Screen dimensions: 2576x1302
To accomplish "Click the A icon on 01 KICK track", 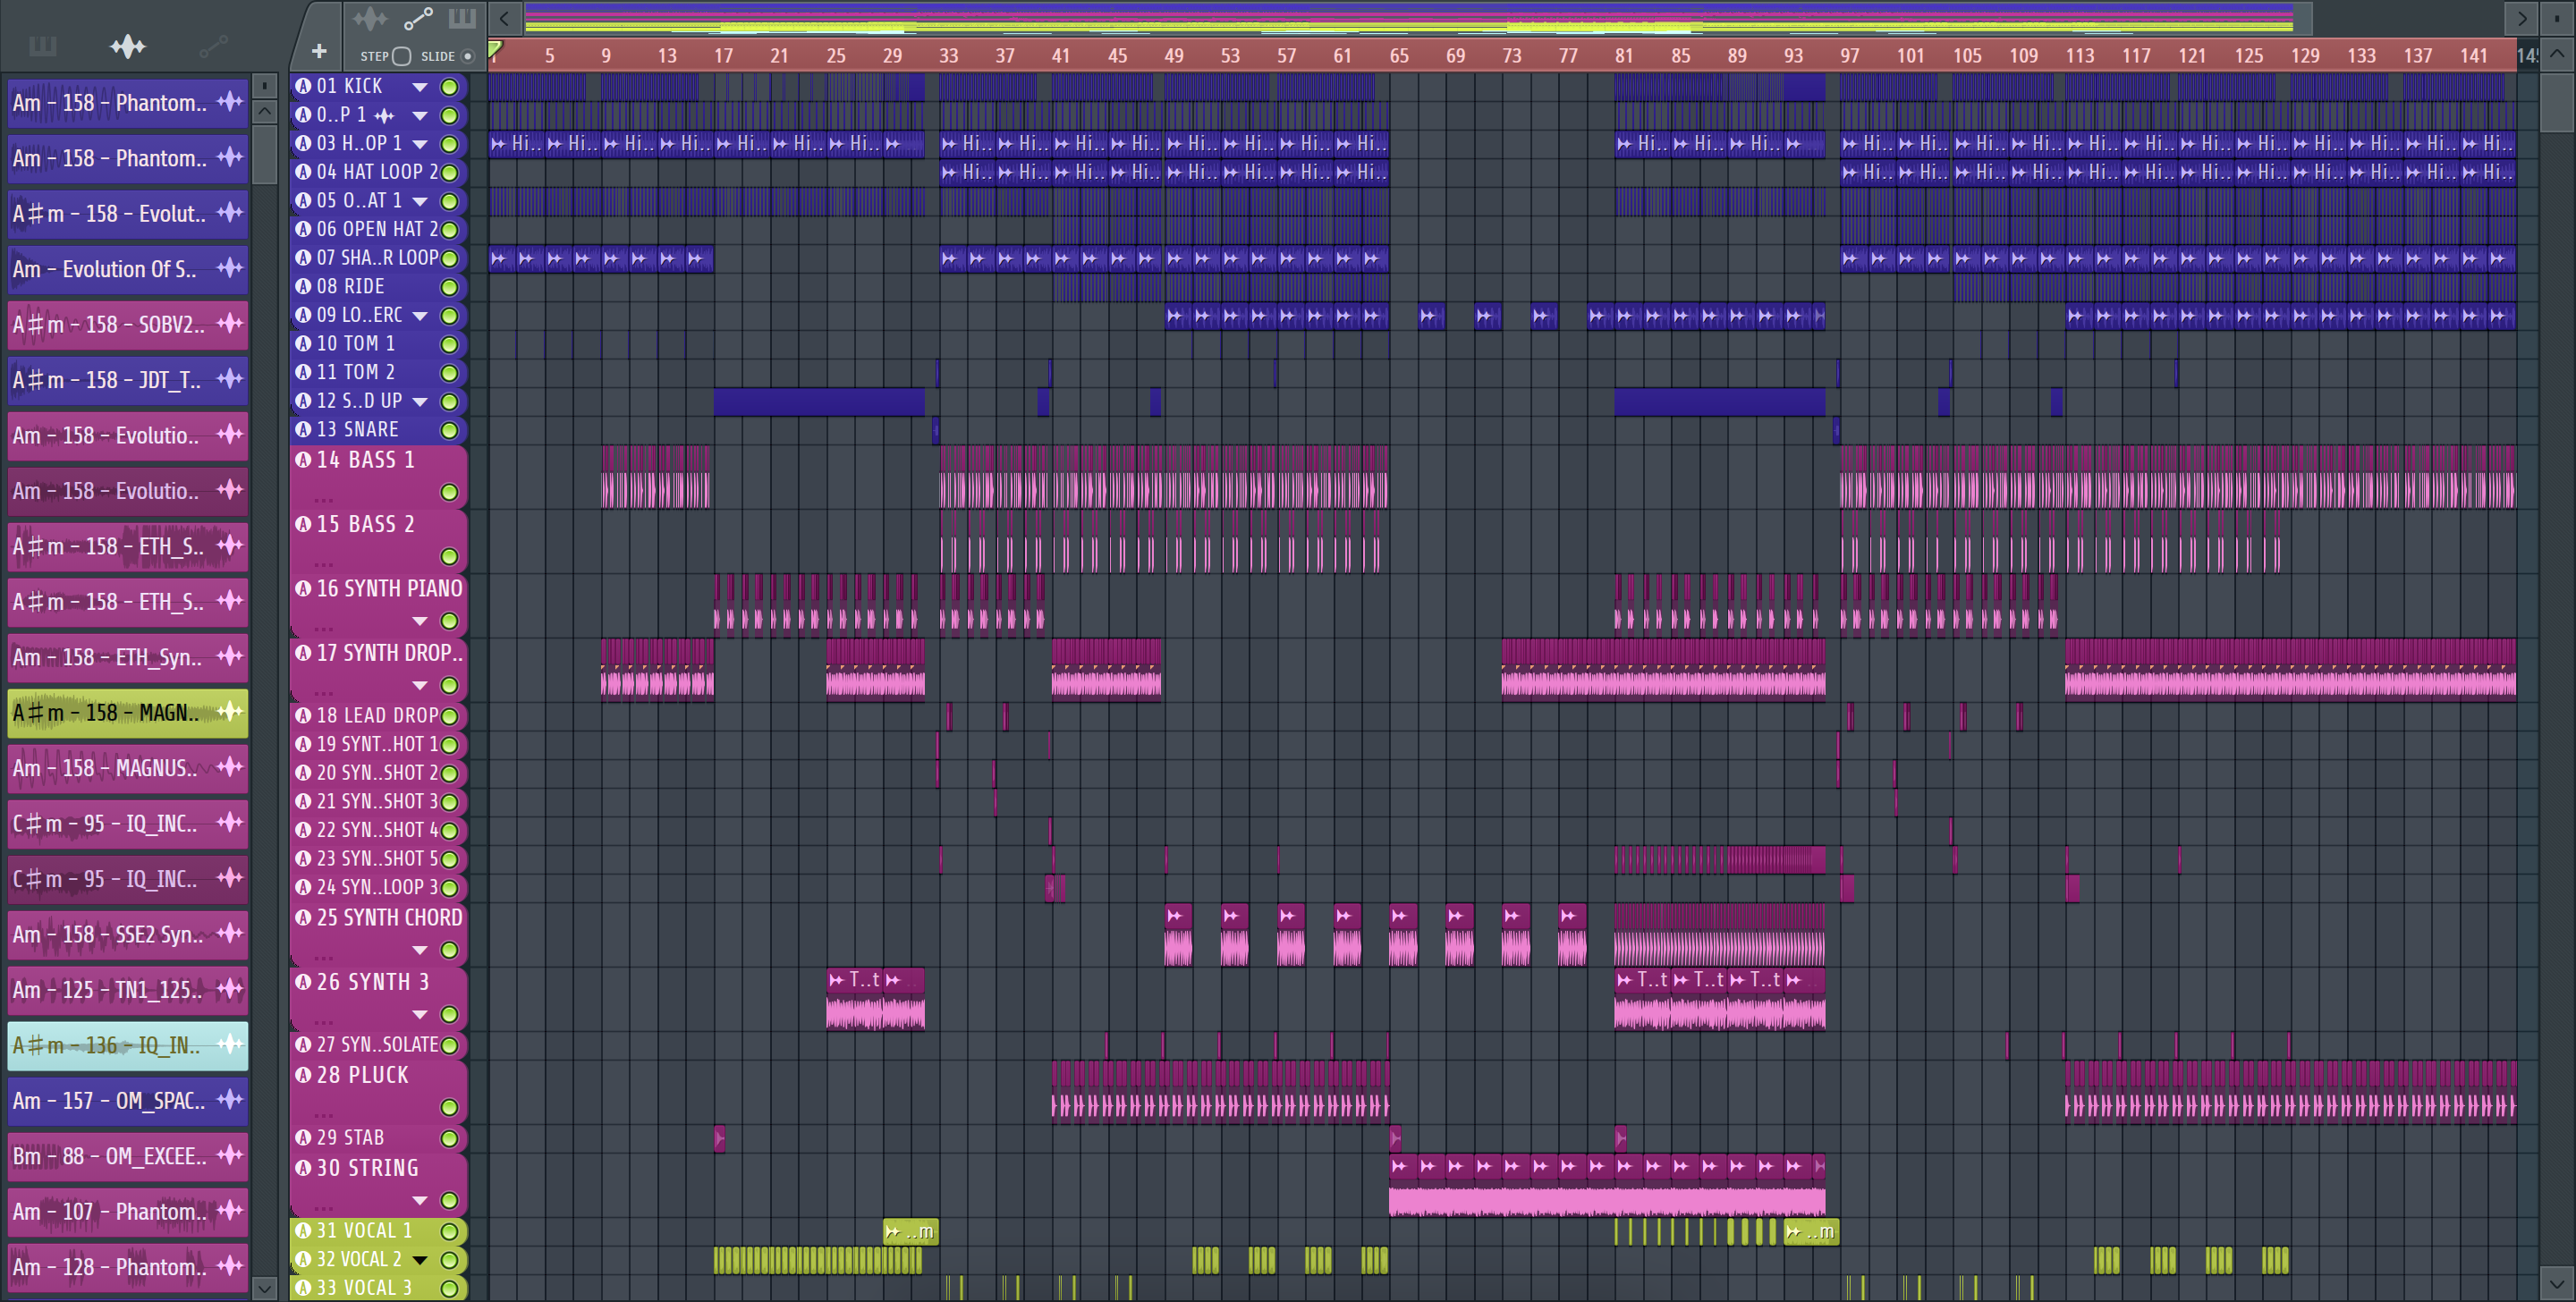I will point(303,86).
